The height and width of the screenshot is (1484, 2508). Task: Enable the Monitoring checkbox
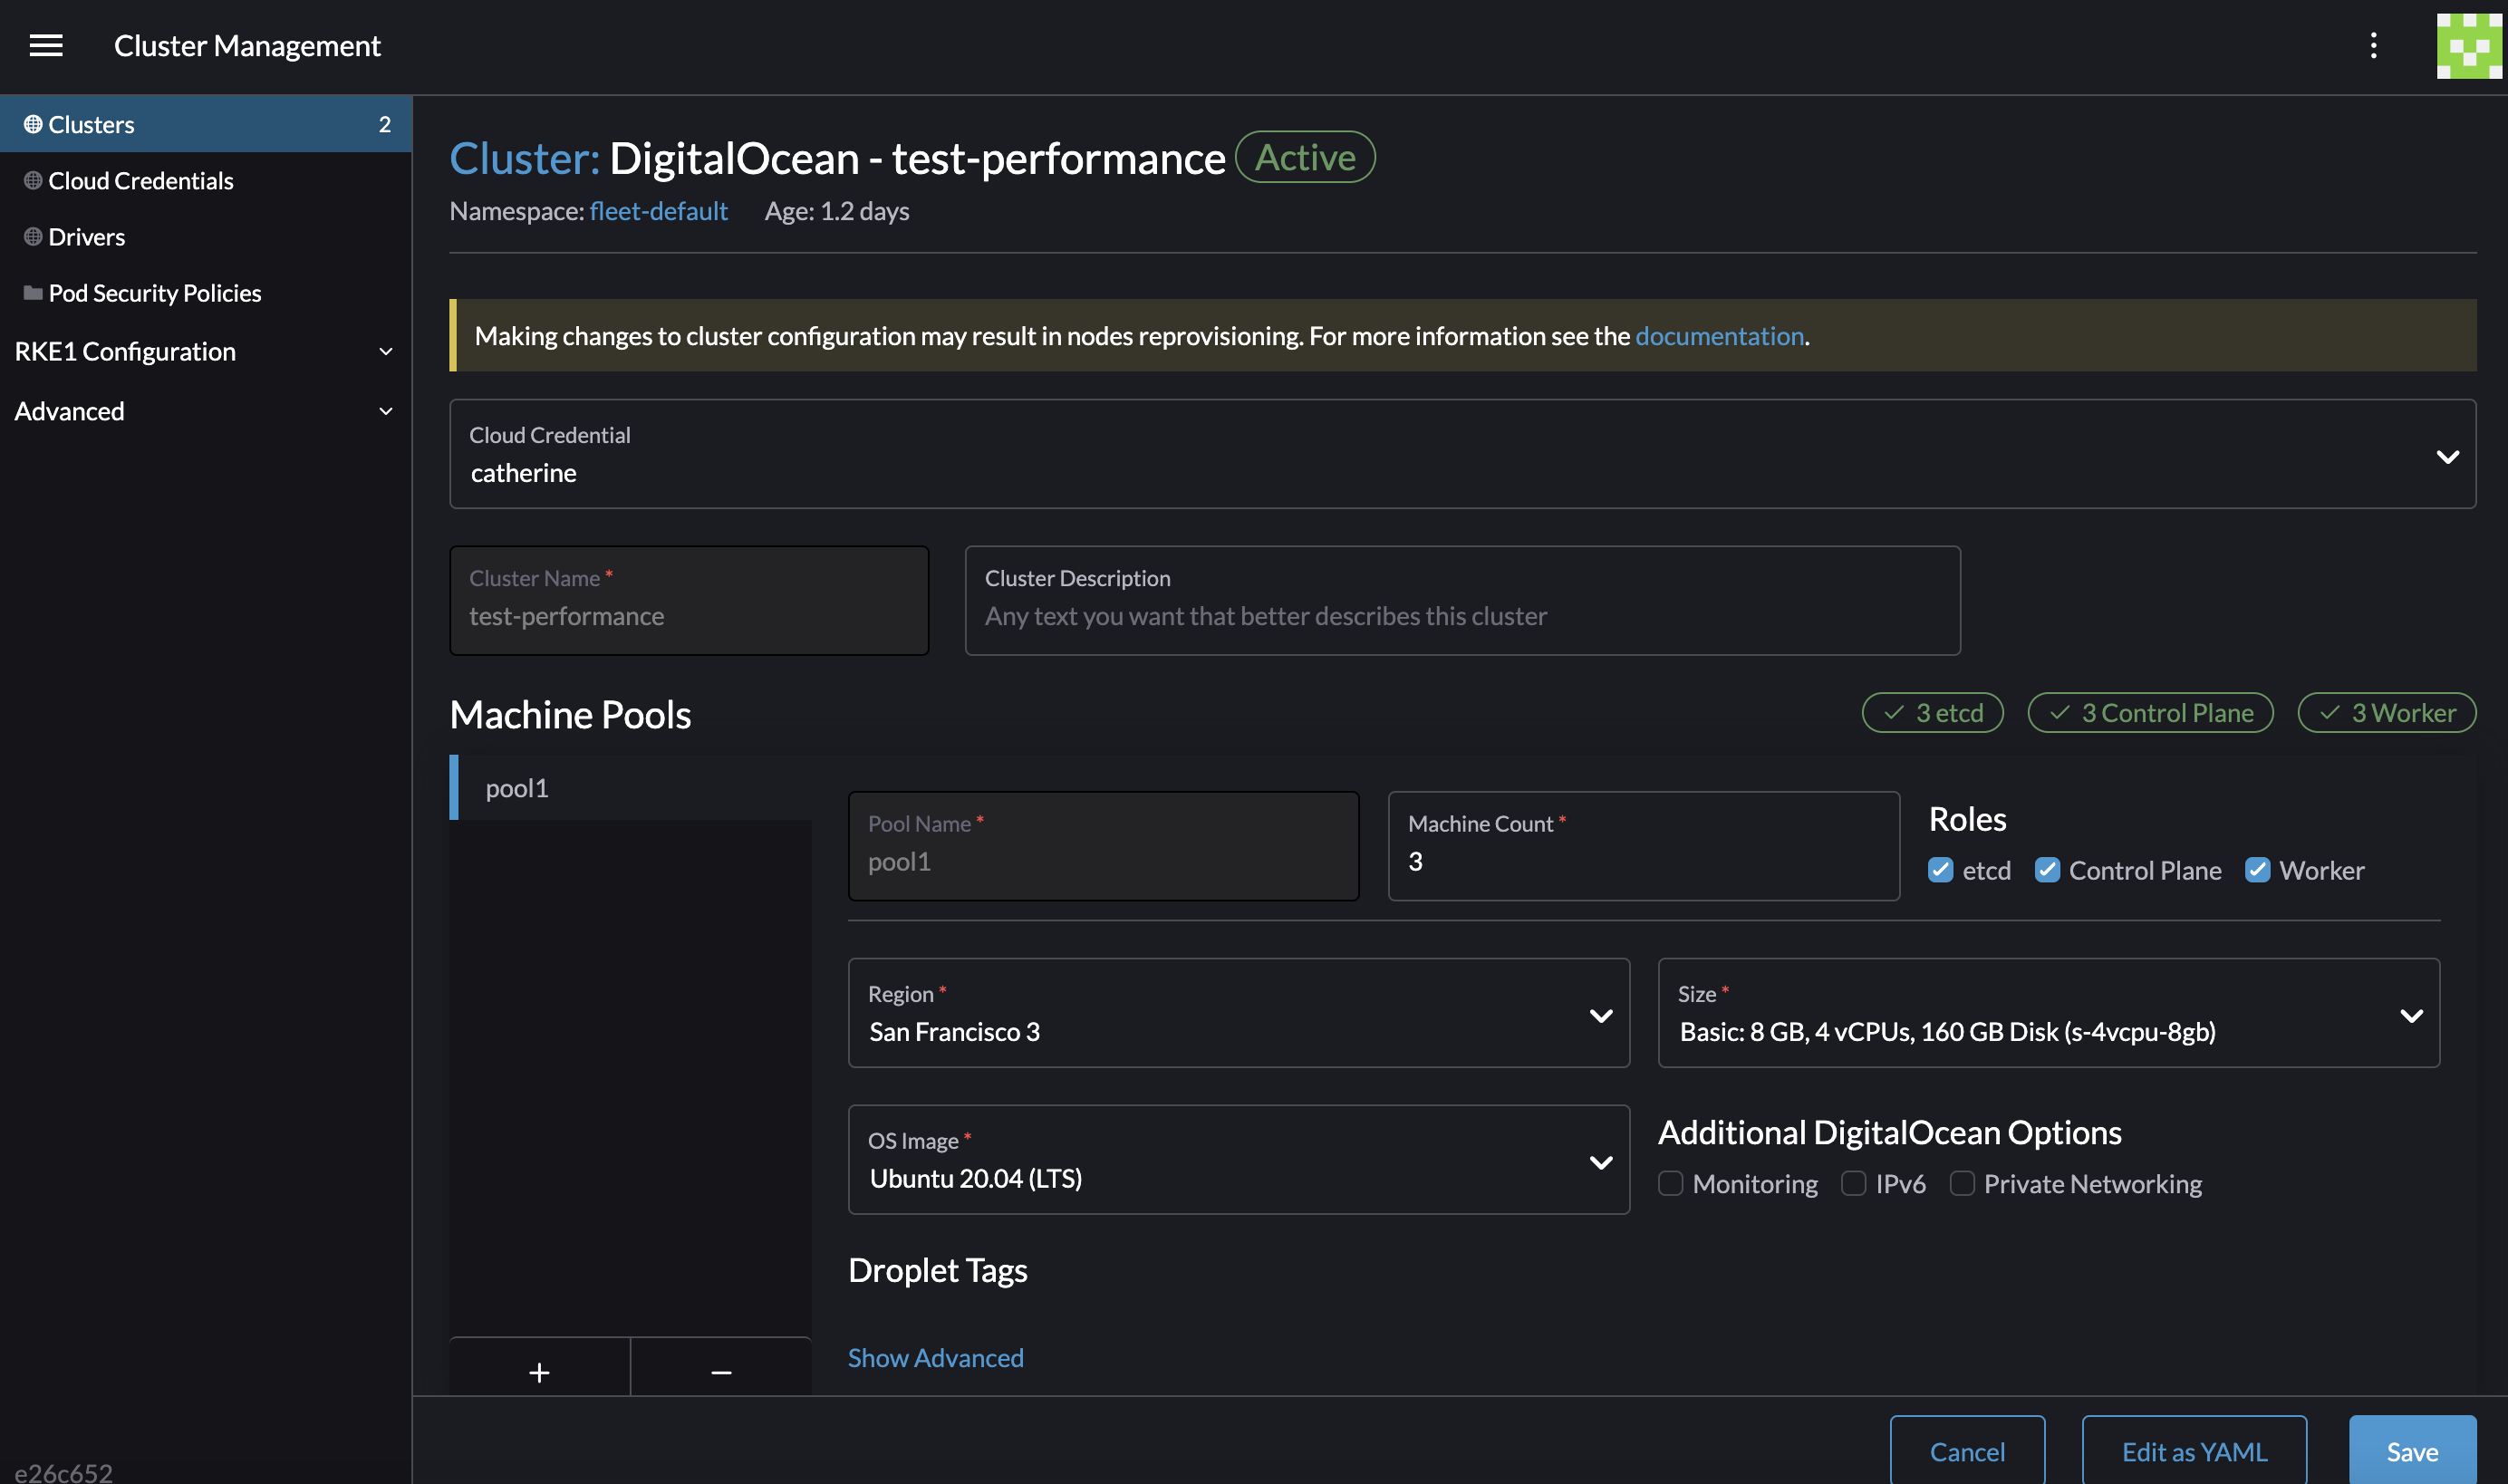click(x=1670, y=1183)
